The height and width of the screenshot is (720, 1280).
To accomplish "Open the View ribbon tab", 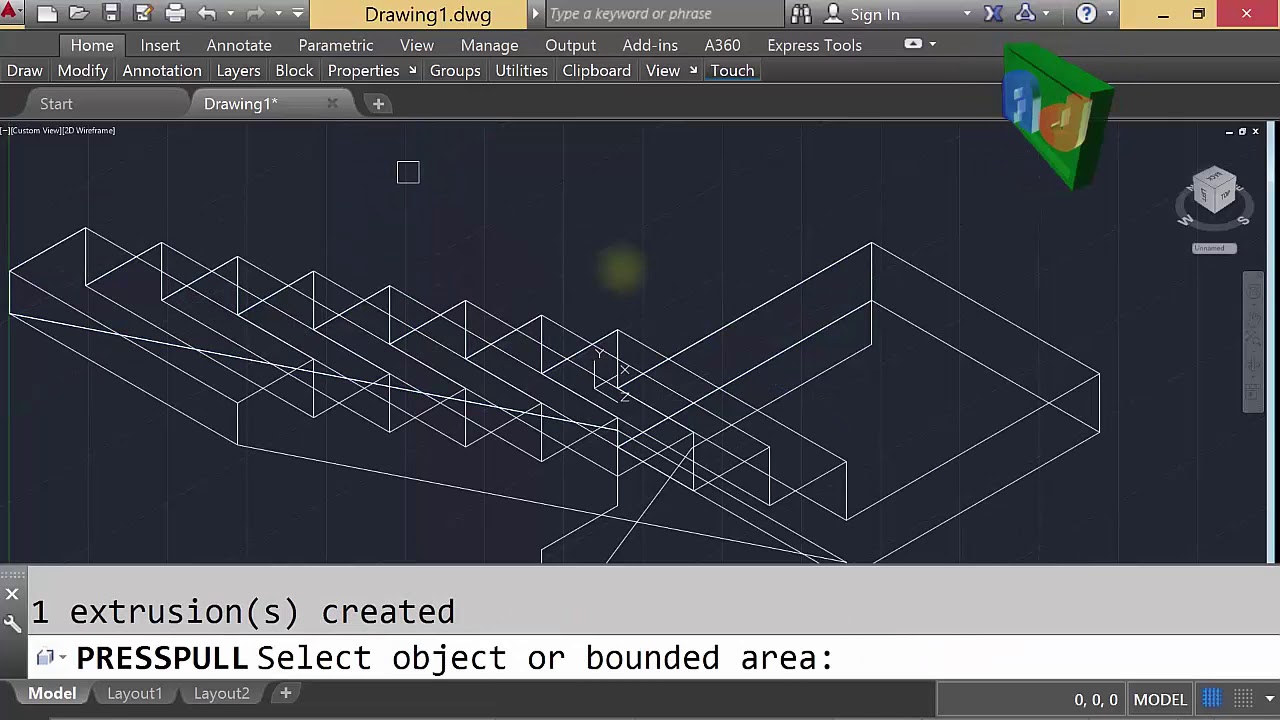I will pyautogui.click(x=417, y=45).
